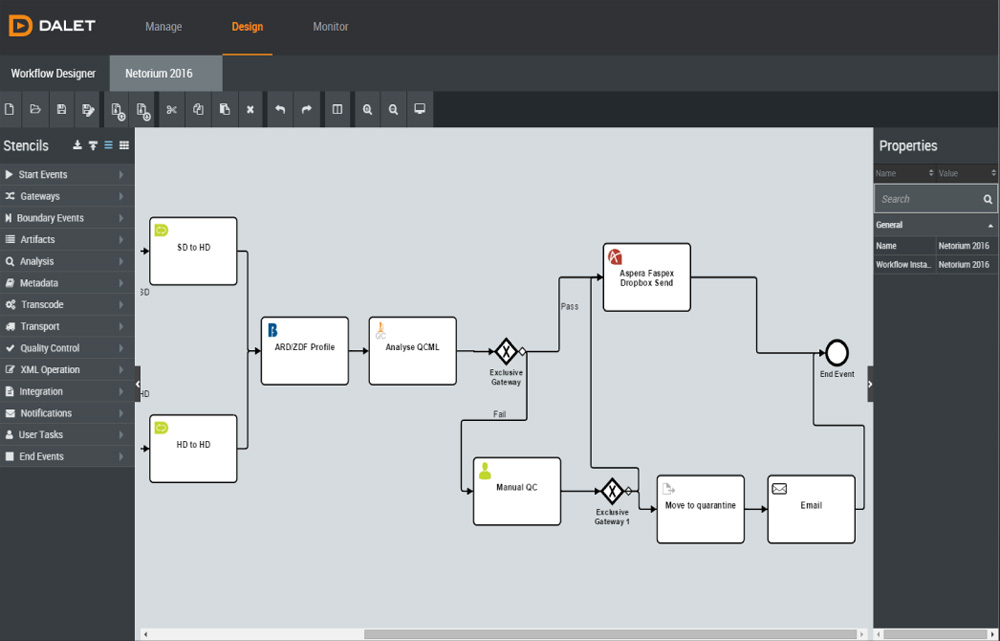Open the Manage tab

pos(163,27)
